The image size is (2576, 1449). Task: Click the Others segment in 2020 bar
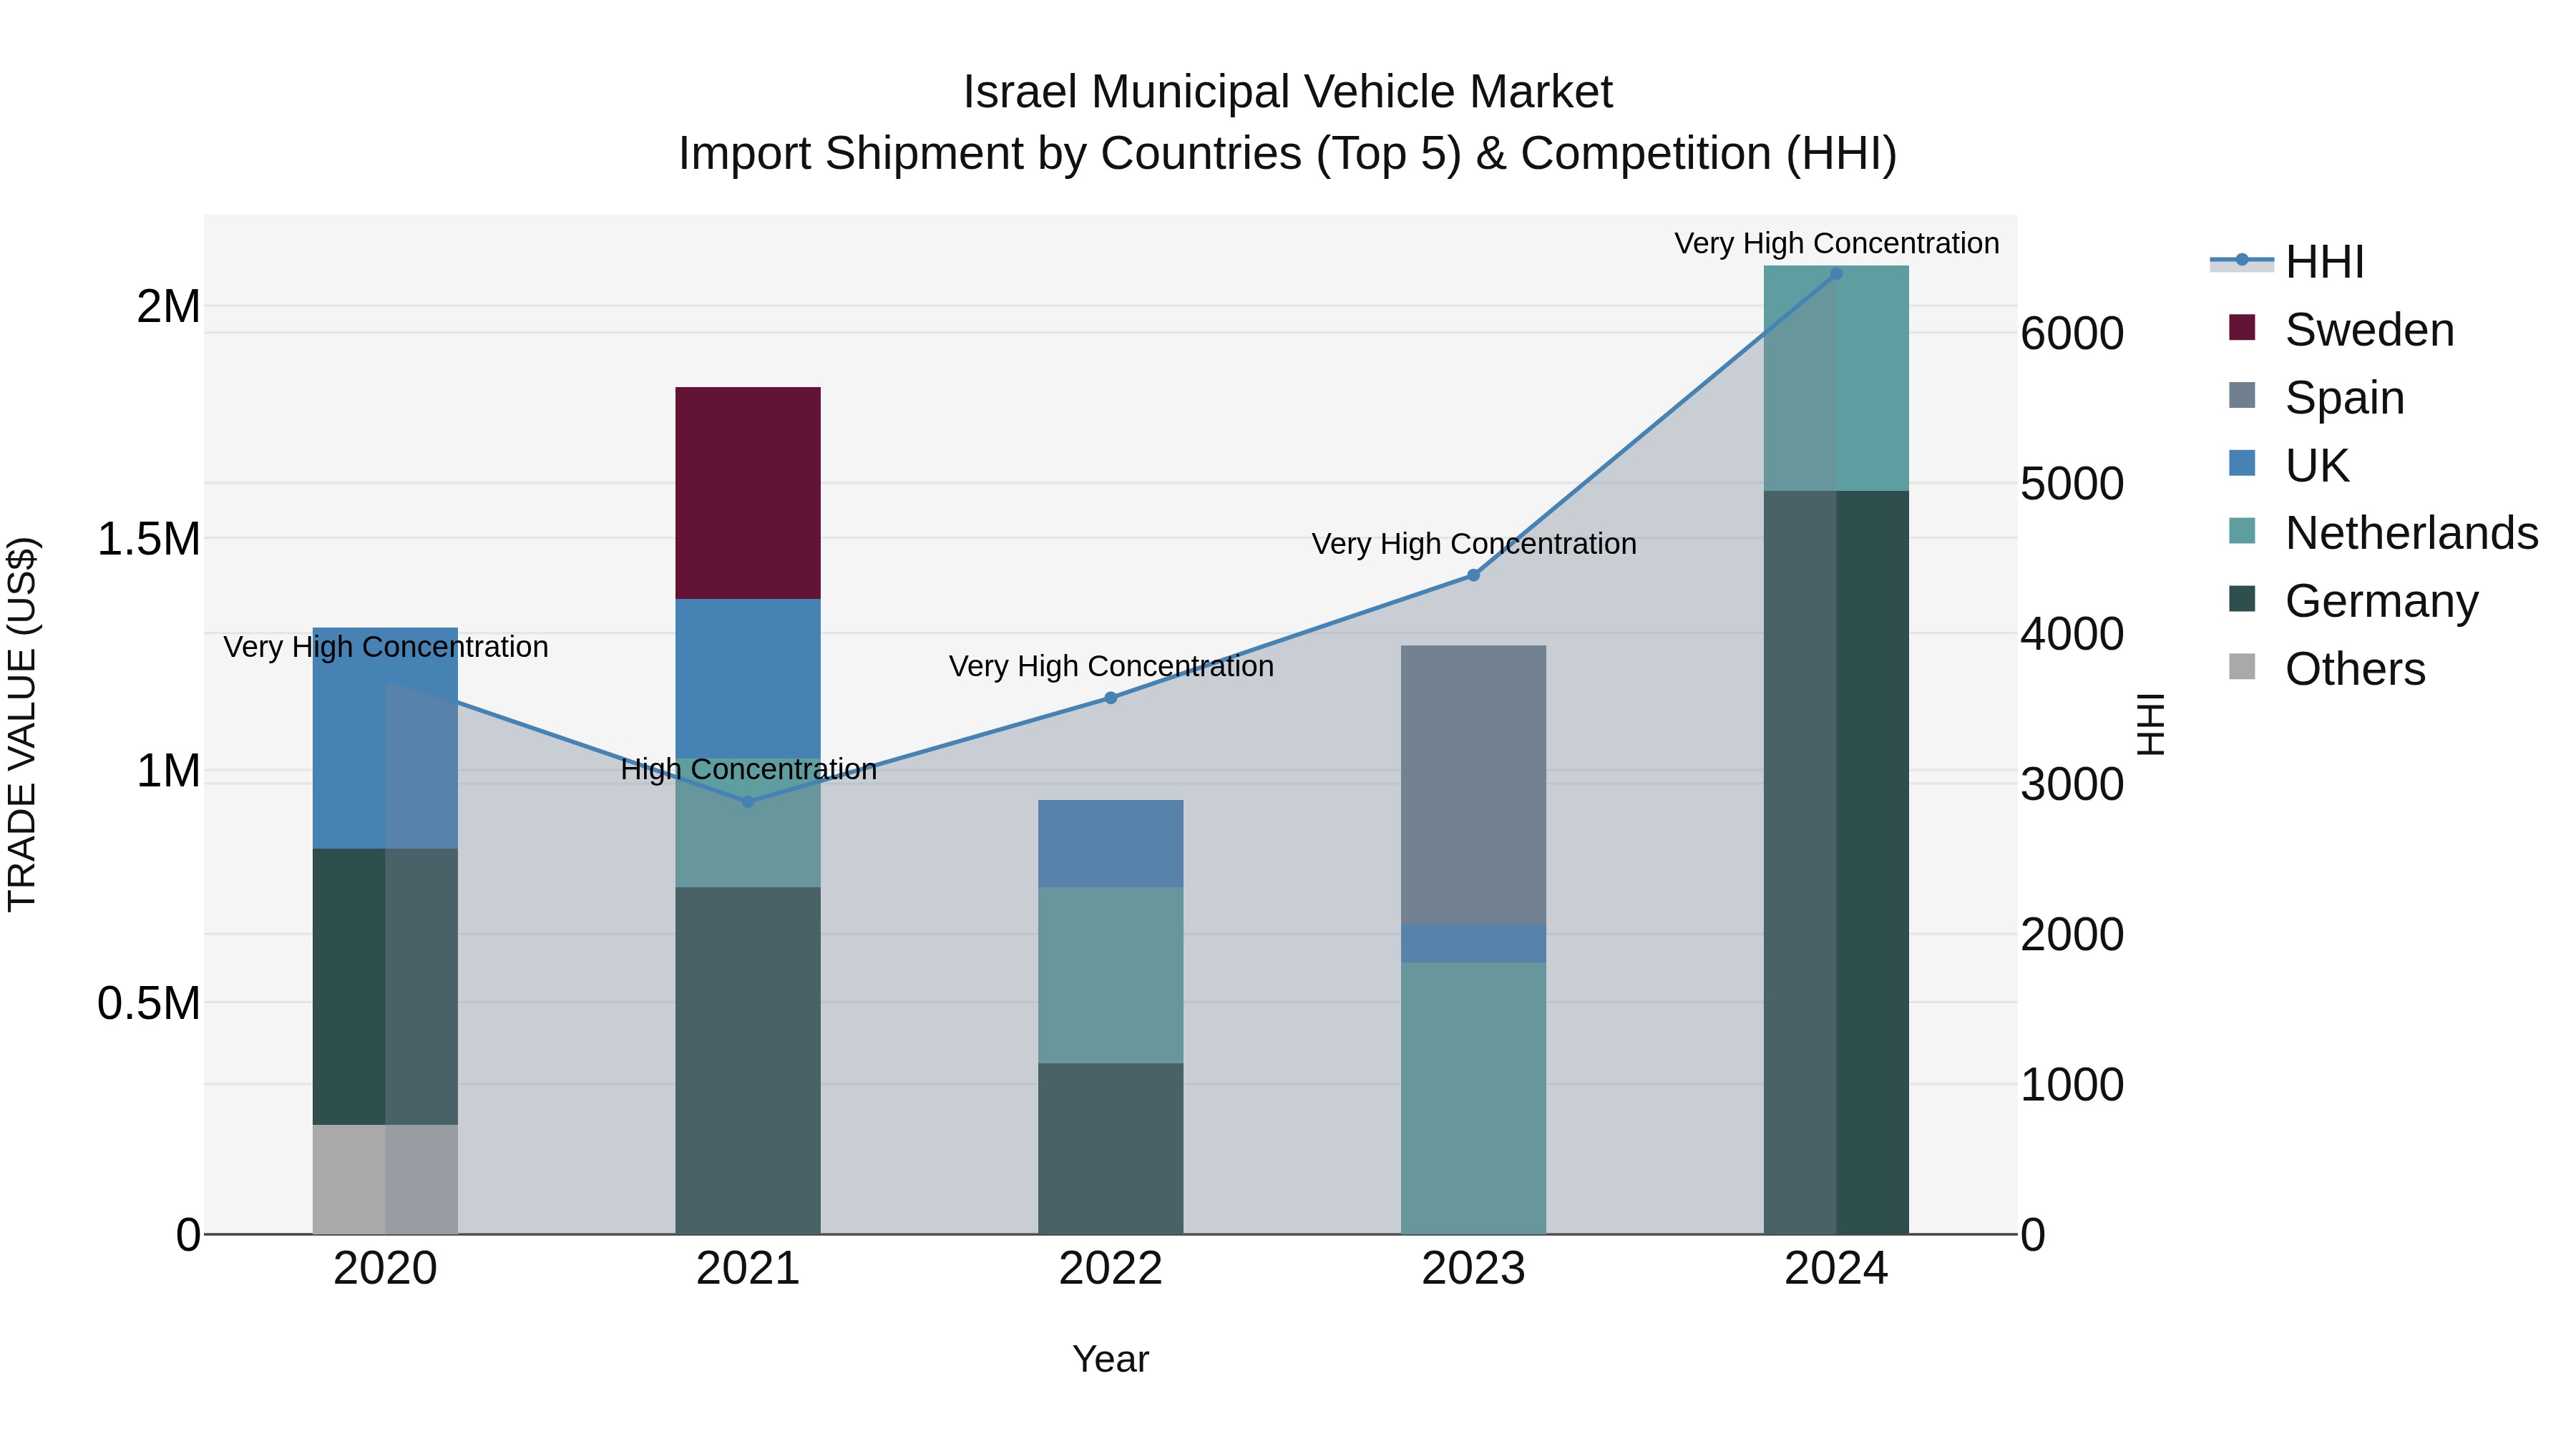[385, 1179]
